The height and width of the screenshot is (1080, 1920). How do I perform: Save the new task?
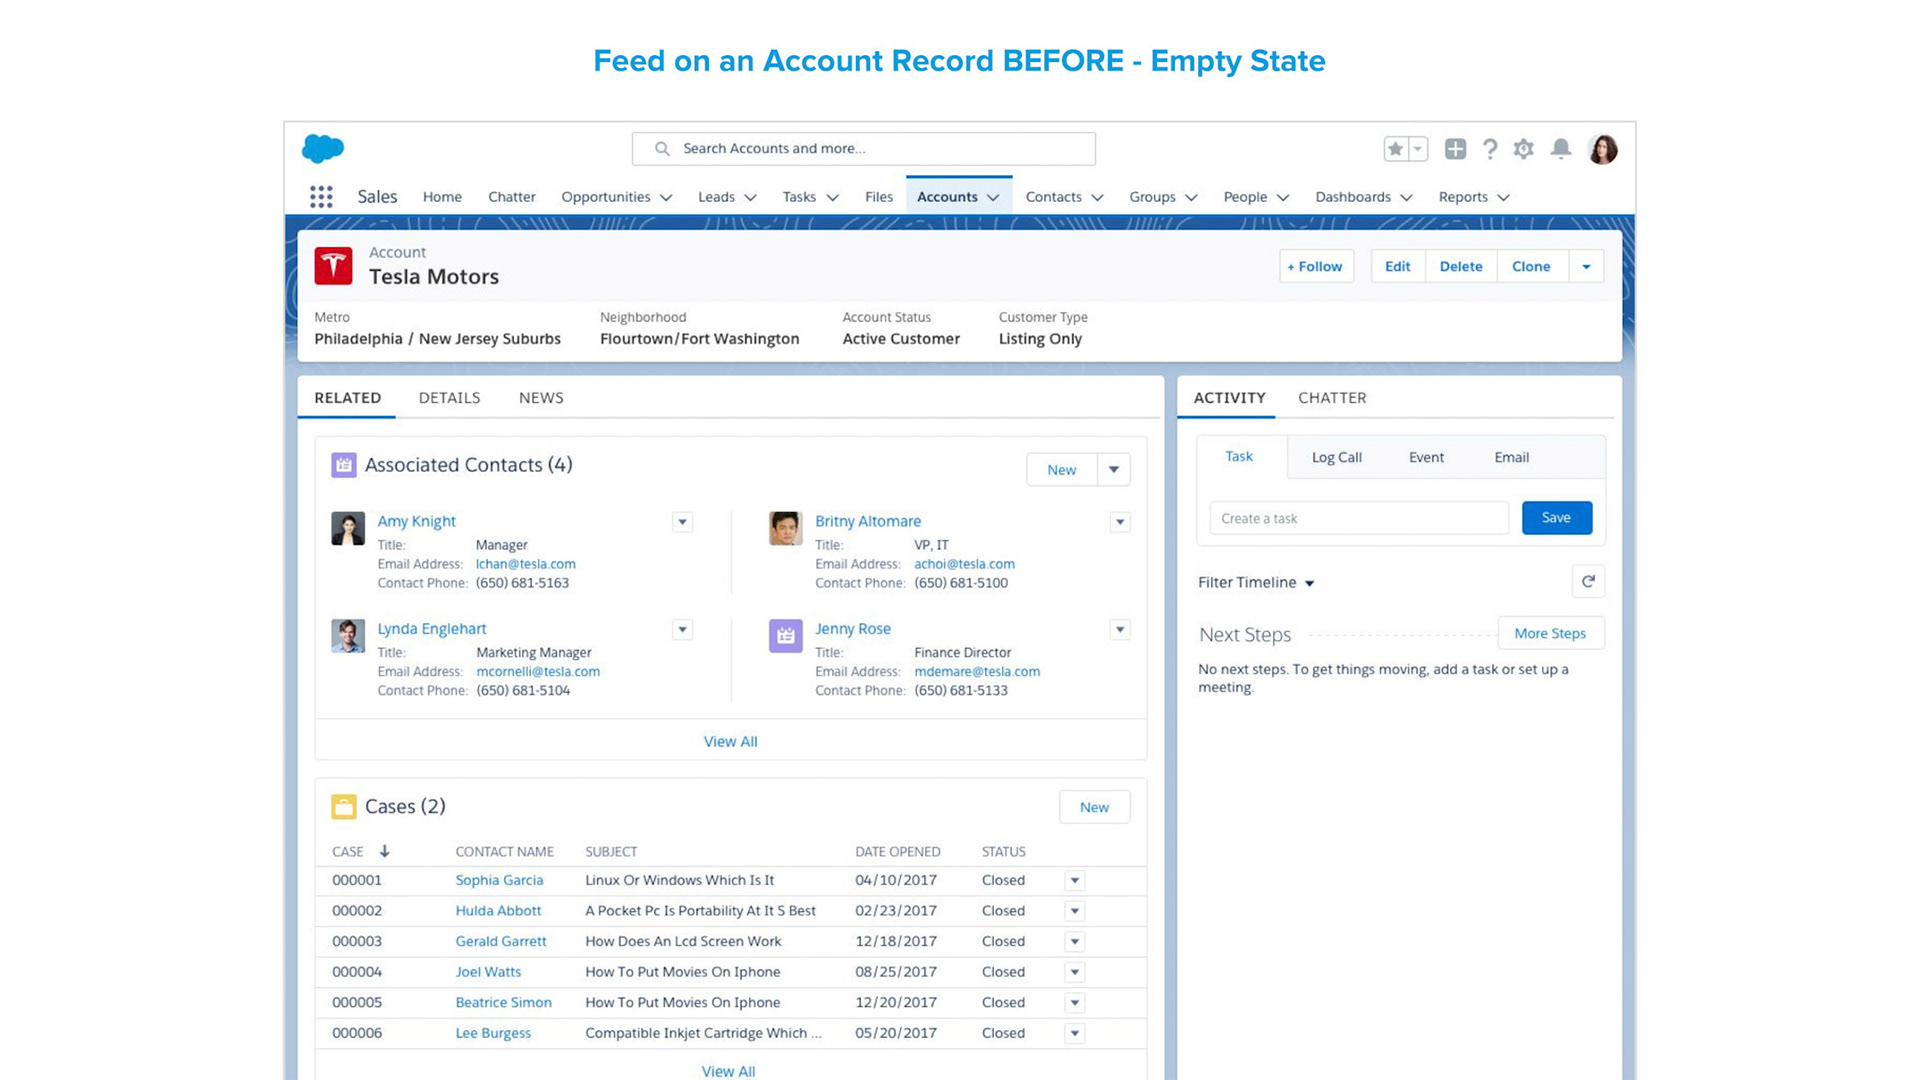tap(1557, 518)
